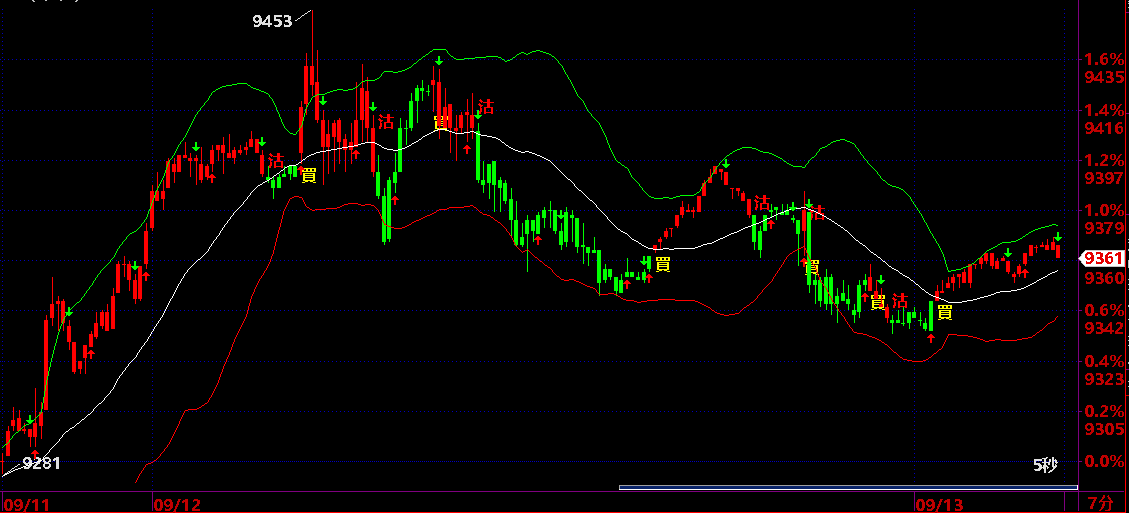
Task: Click the 1.6% label on the right axis
Action: pyautogui.click(x=1101, y=60)
